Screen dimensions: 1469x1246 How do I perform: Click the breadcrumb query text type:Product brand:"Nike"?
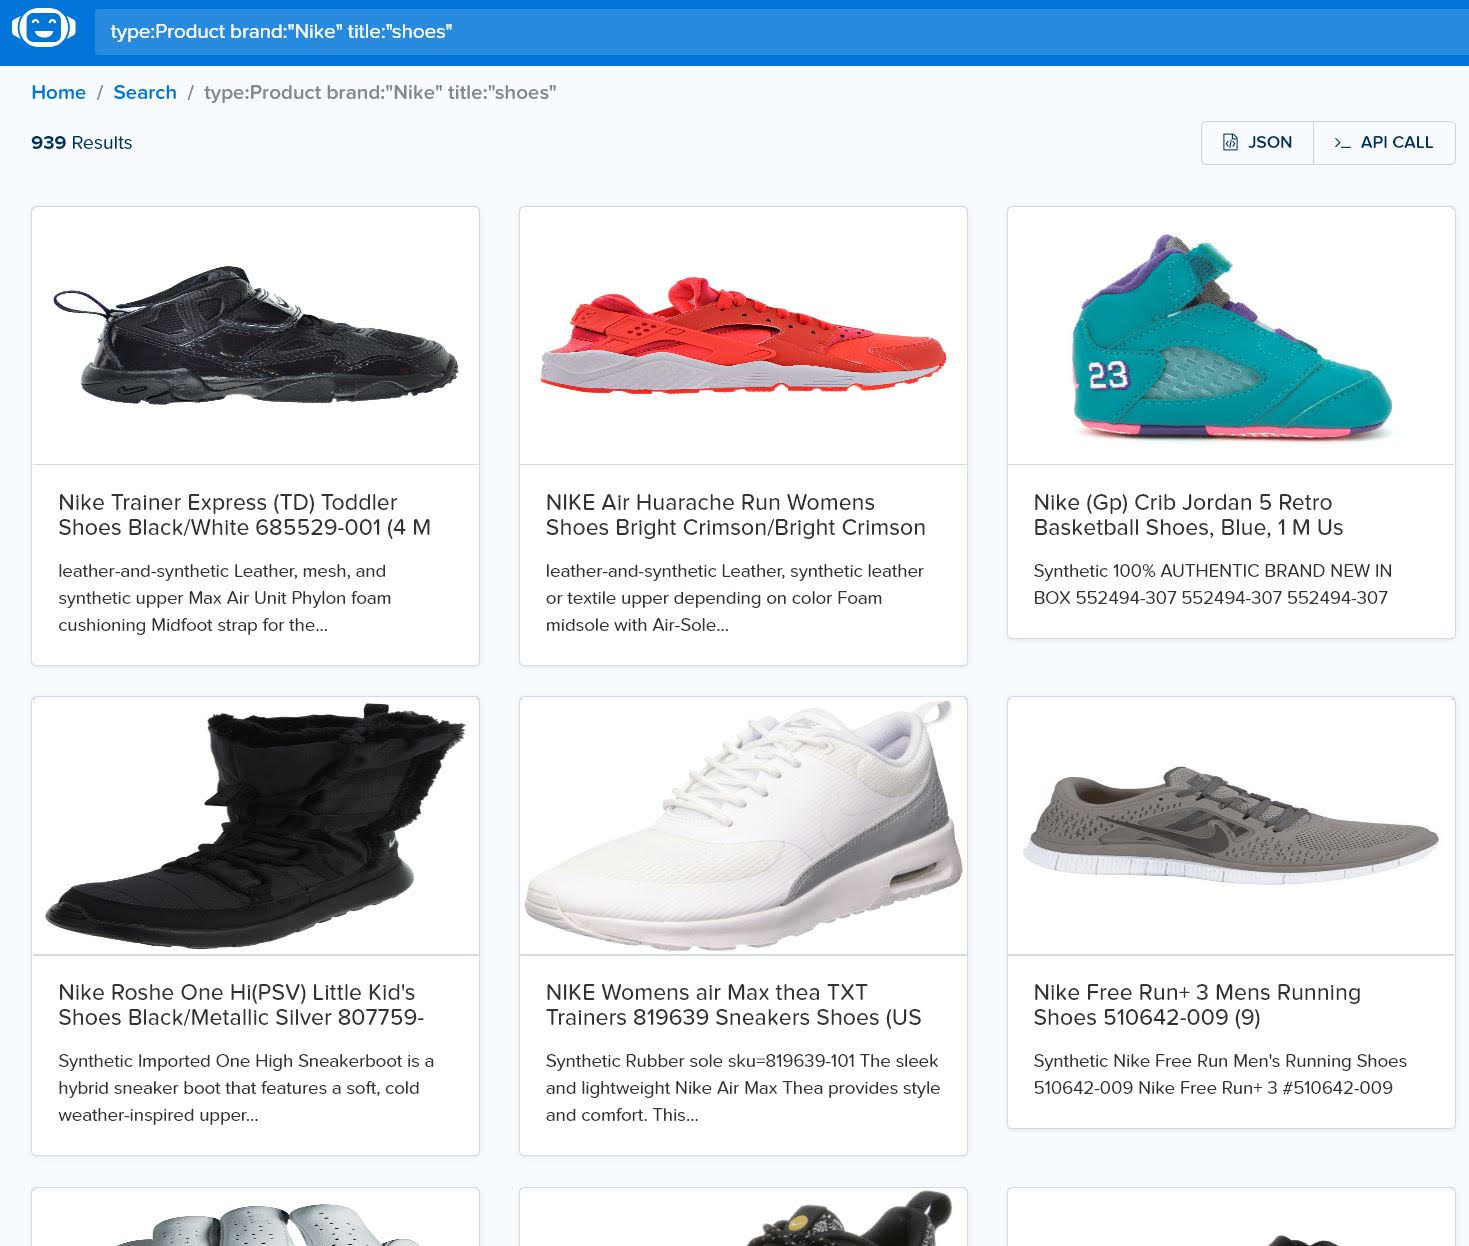[x=380, y=92]
